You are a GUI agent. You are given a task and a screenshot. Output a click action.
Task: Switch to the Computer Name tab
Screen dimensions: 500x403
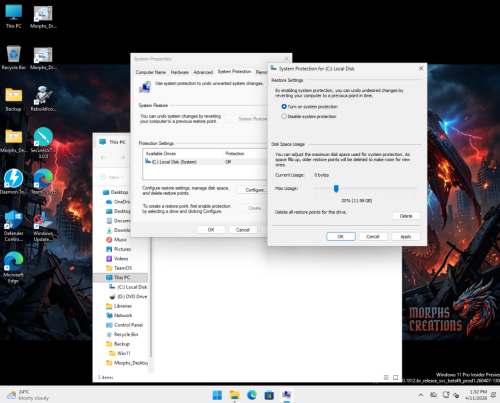[151, 72]
